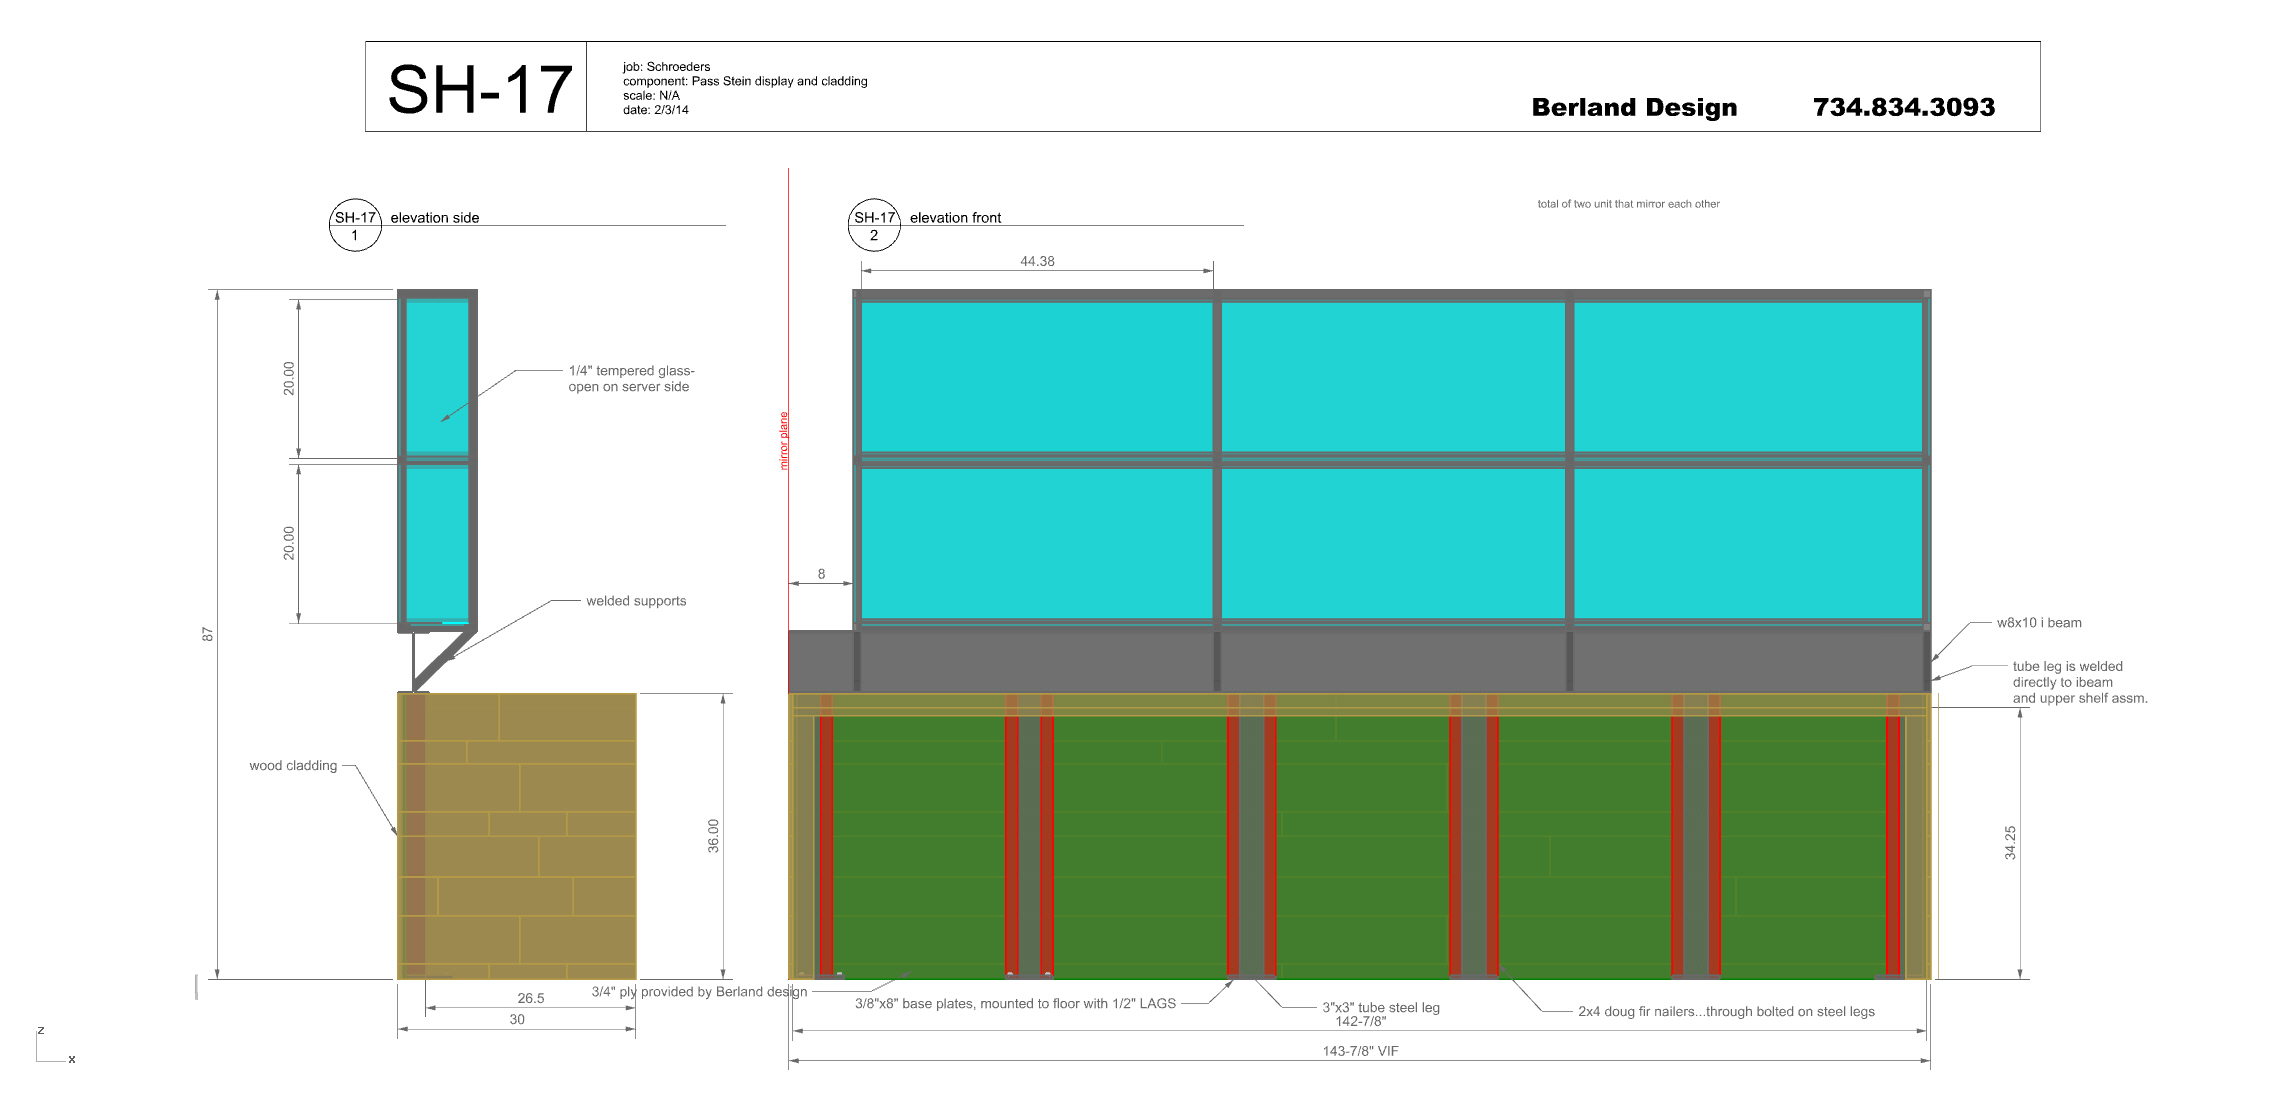Click the 'date: 2/3/14' line

(655, 110)
